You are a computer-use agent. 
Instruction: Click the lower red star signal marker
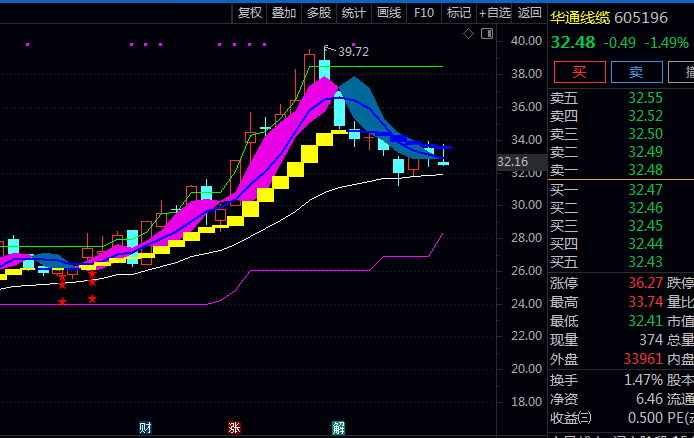coord(62,301)
